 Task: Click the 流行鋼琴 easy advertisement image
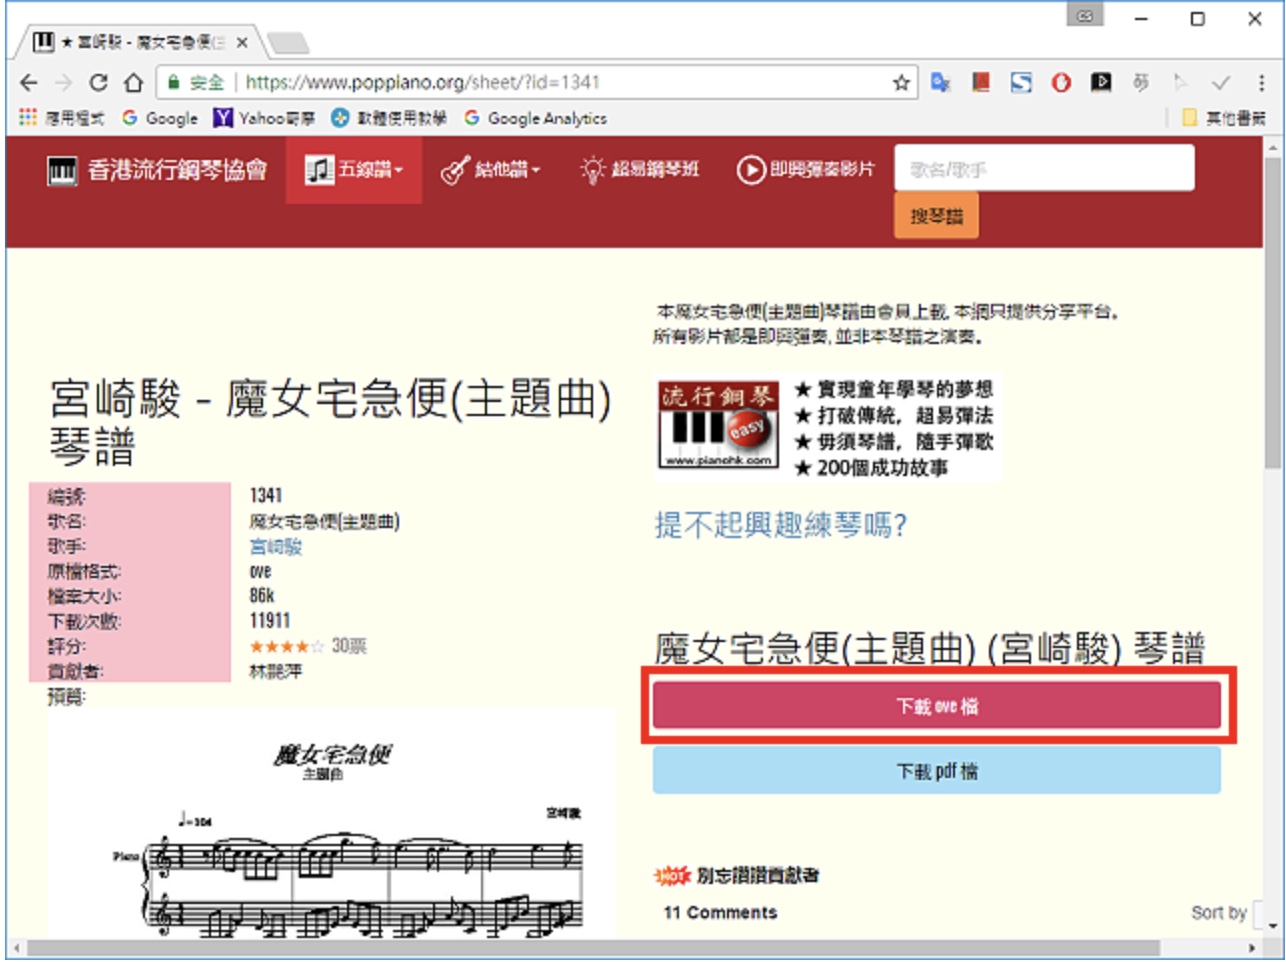[828, 428]
